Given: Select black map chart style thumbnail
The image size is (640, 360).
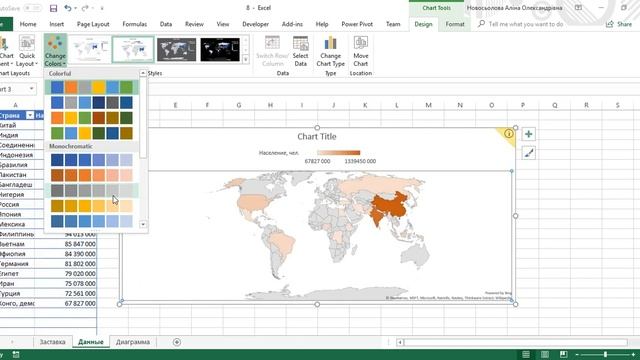Looking at the screenshot, I should 220,49.
